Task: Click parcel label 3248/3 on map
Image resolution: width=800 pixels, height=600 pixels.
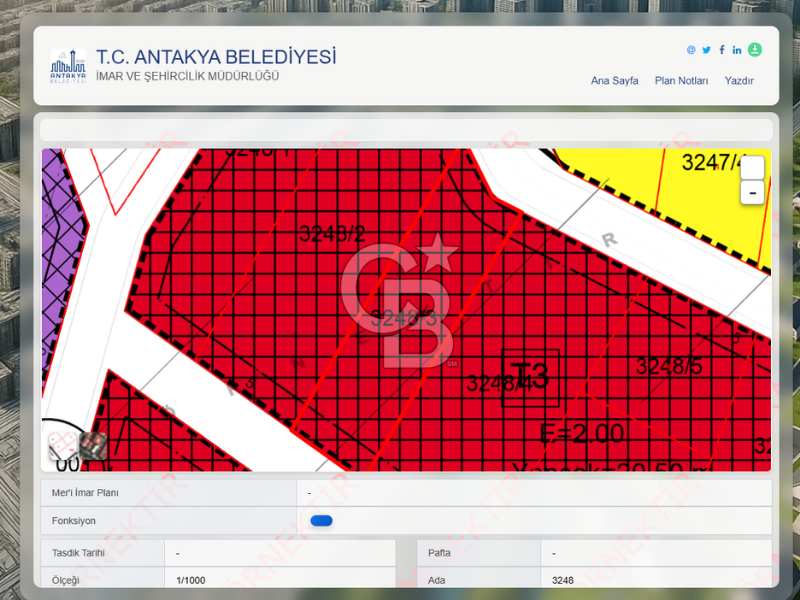Action: pos(404,318)
